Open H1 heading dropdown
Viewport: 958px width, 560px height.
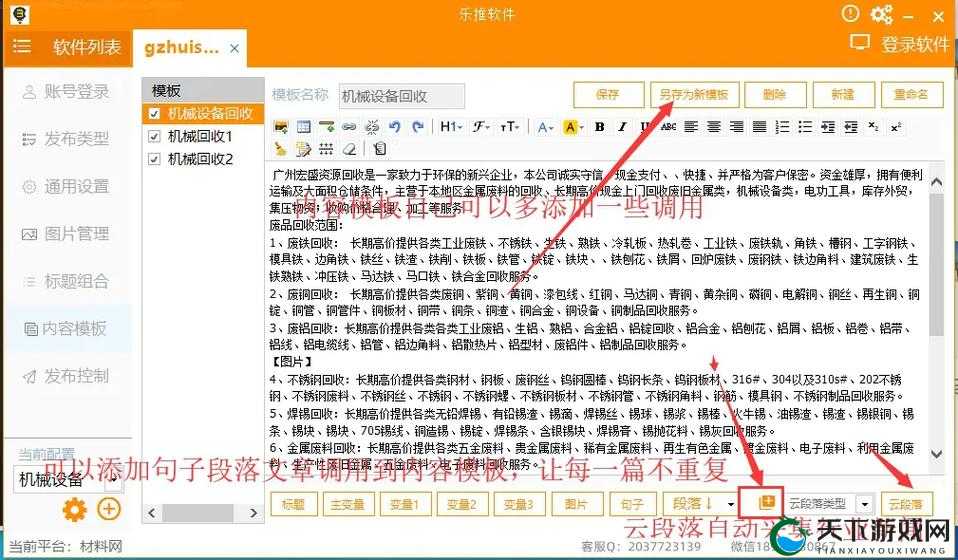[451, 126]
